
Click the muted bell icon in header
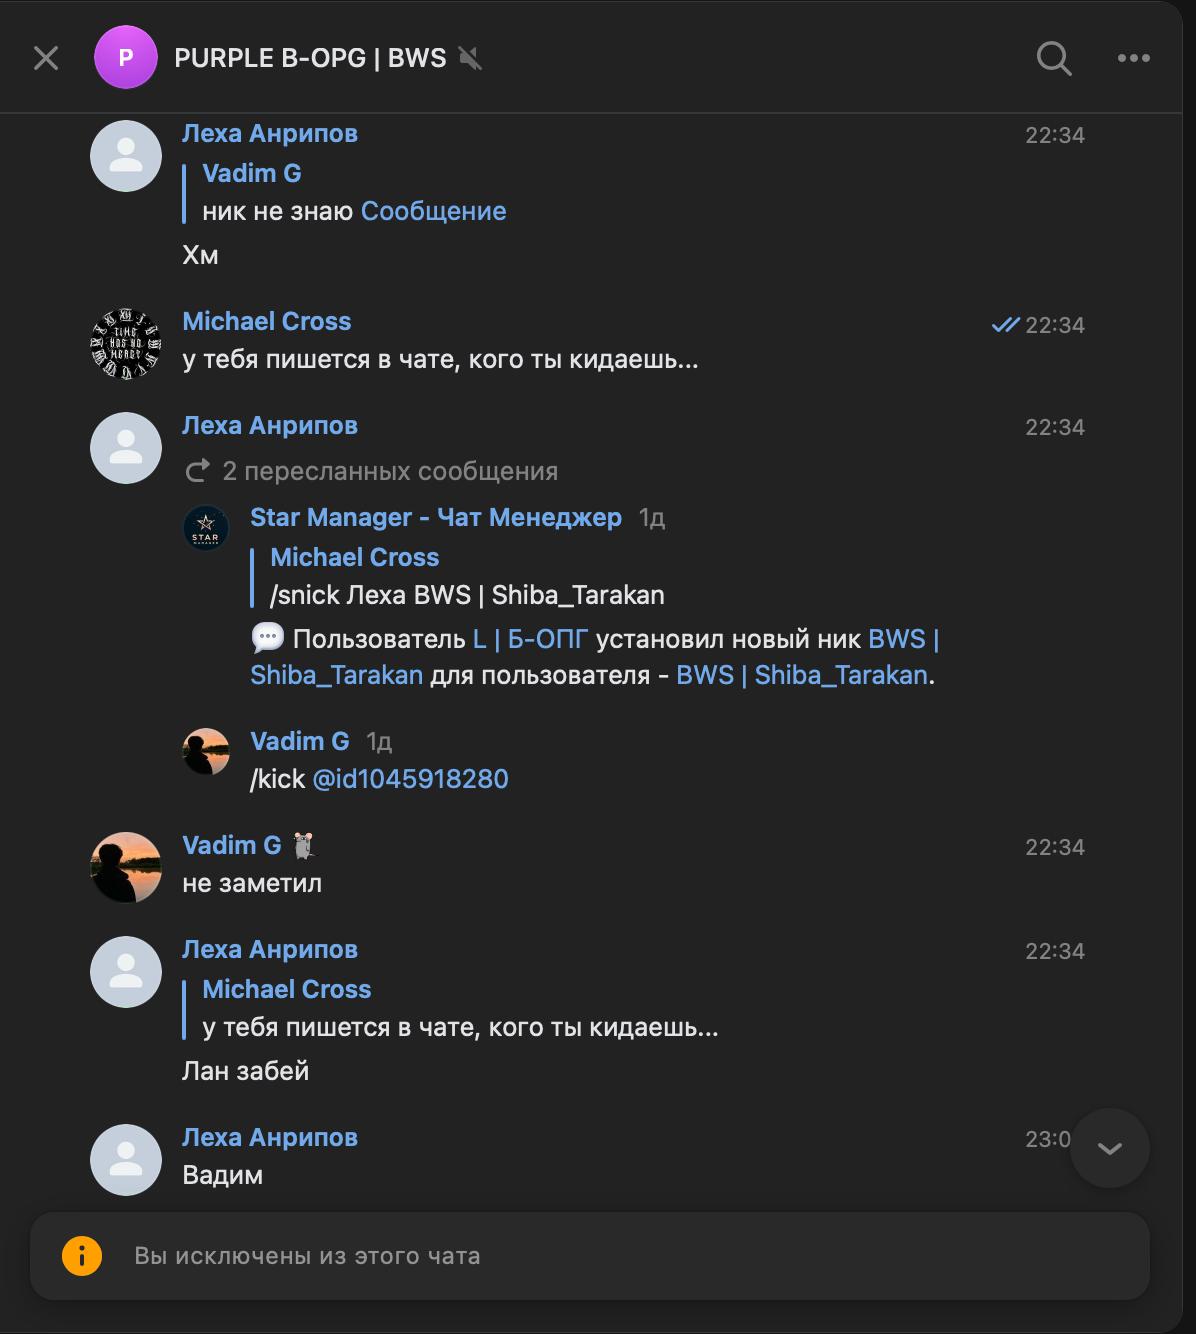coord(470,59)
